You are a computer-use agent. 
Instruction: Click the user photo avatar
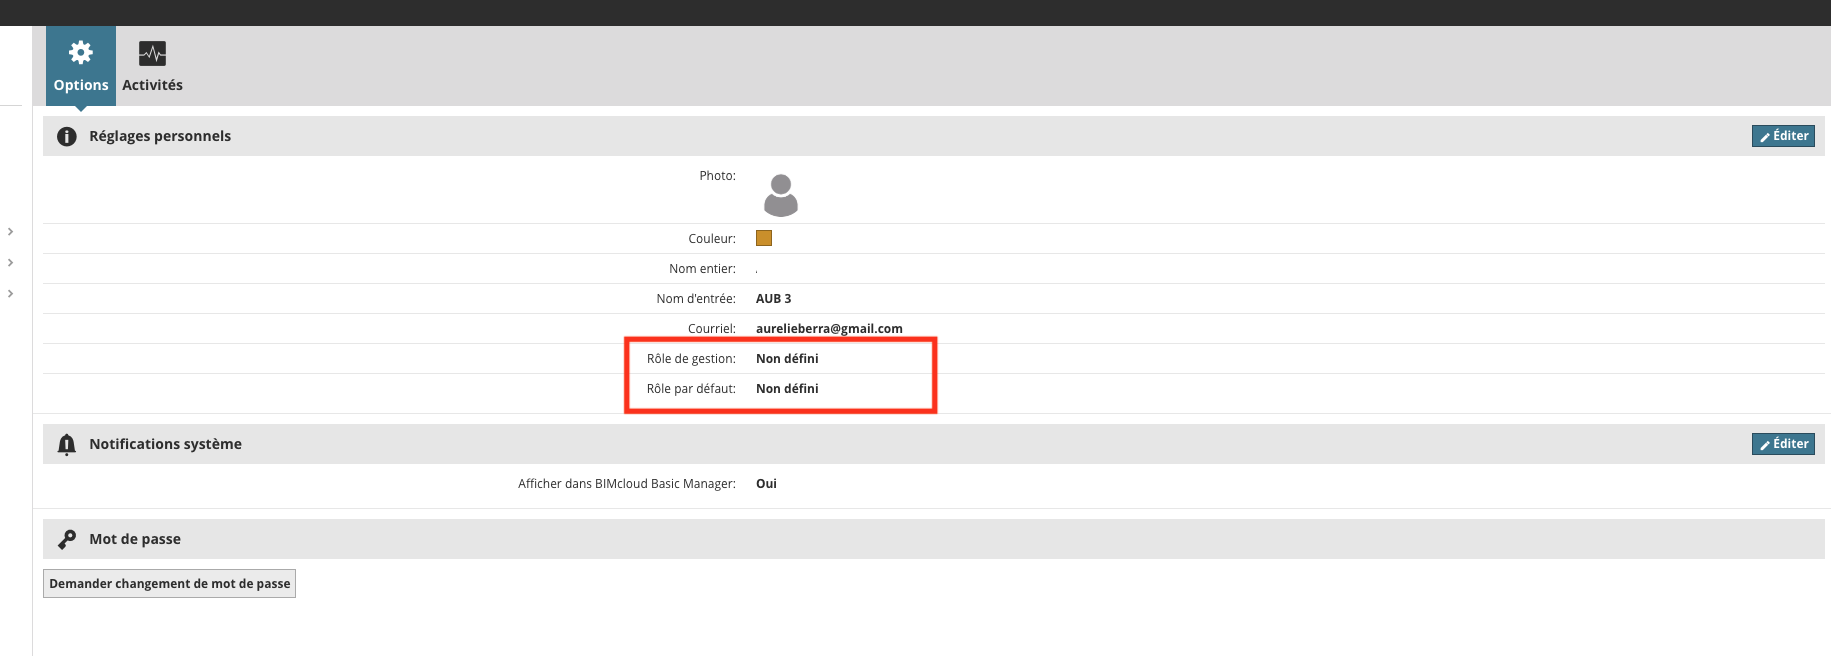[x=781, y=195]
